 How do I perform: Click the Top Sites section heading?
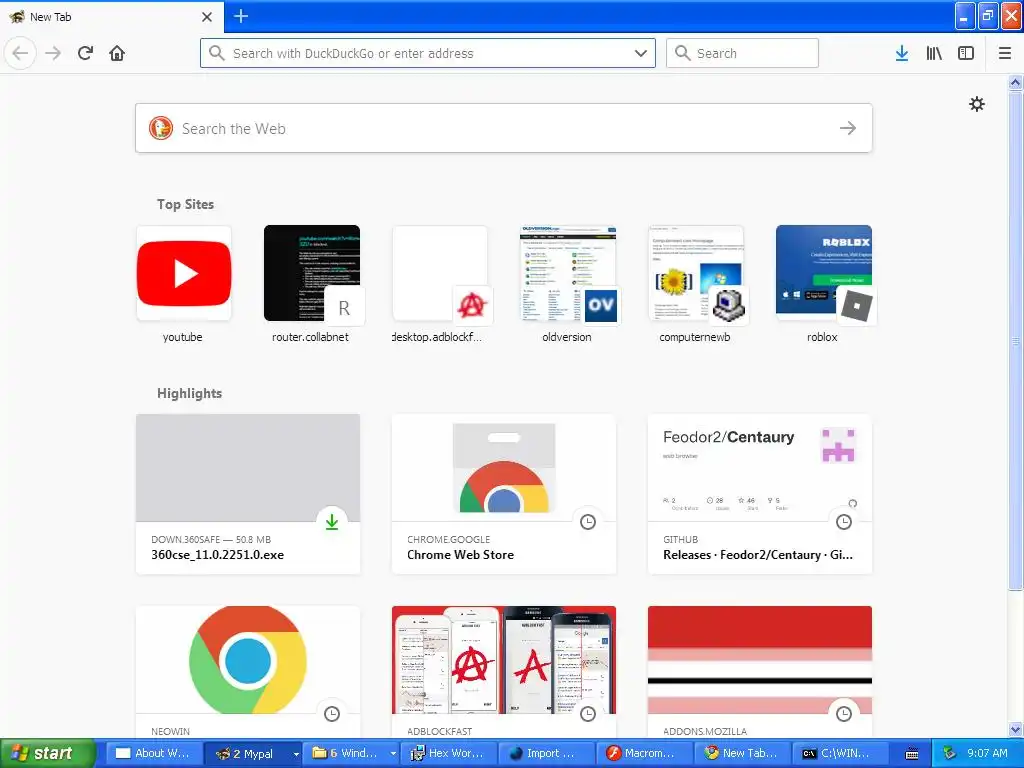click(x=185, y=204)
